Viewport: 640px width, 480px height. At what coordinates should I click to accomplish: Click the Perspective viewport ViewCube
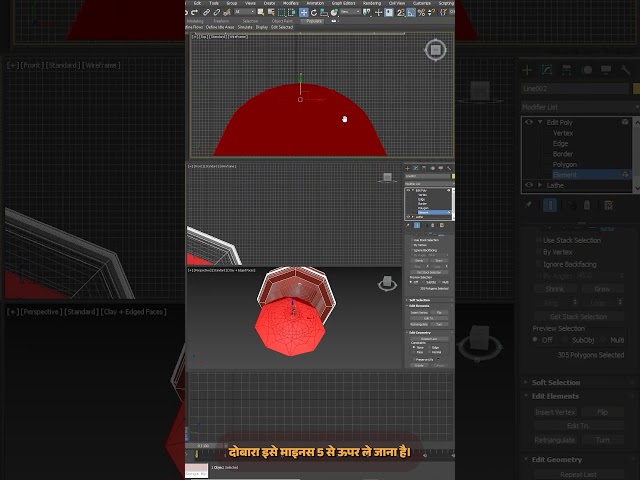point(387,283)
